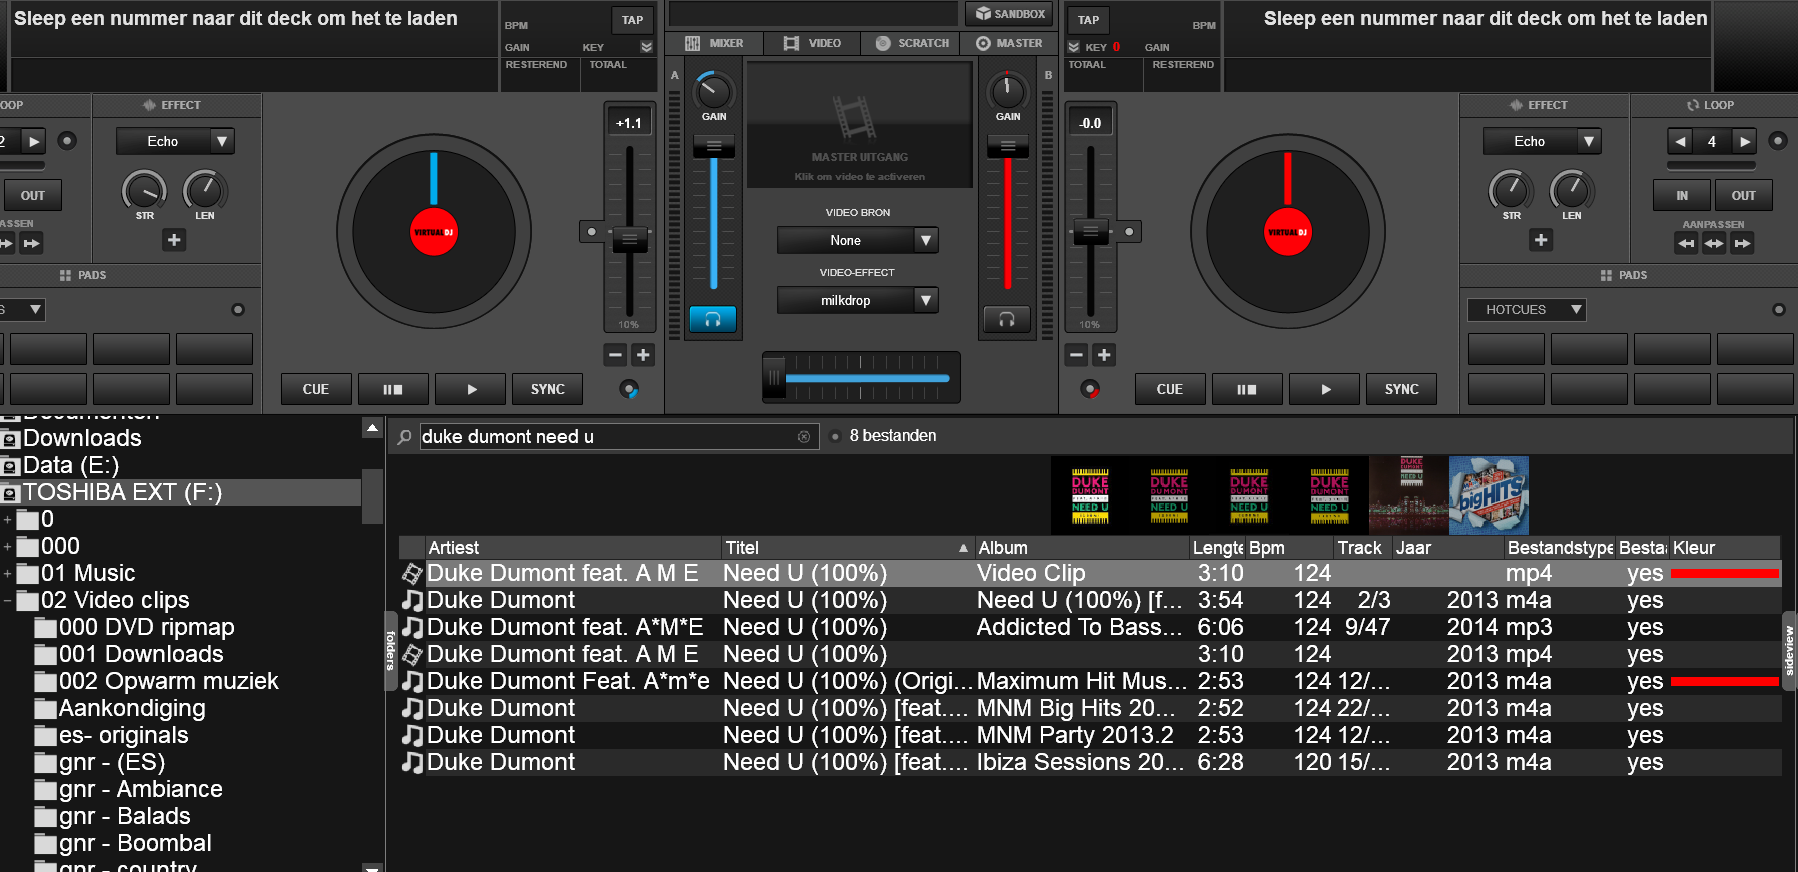Toggle the folders panel tab
1798x872 pixels.
391,650
